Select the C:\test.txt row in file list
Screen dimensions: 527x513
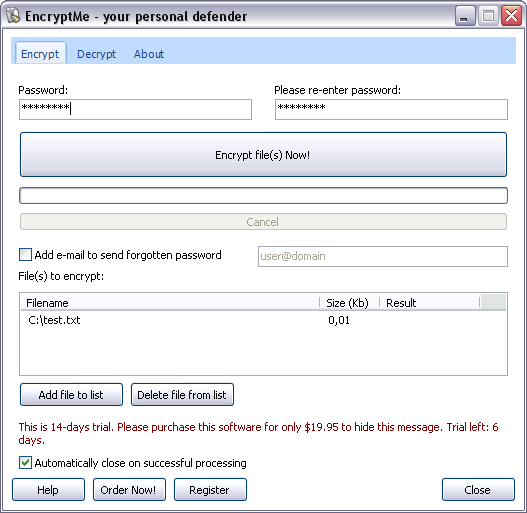point(263,320)
